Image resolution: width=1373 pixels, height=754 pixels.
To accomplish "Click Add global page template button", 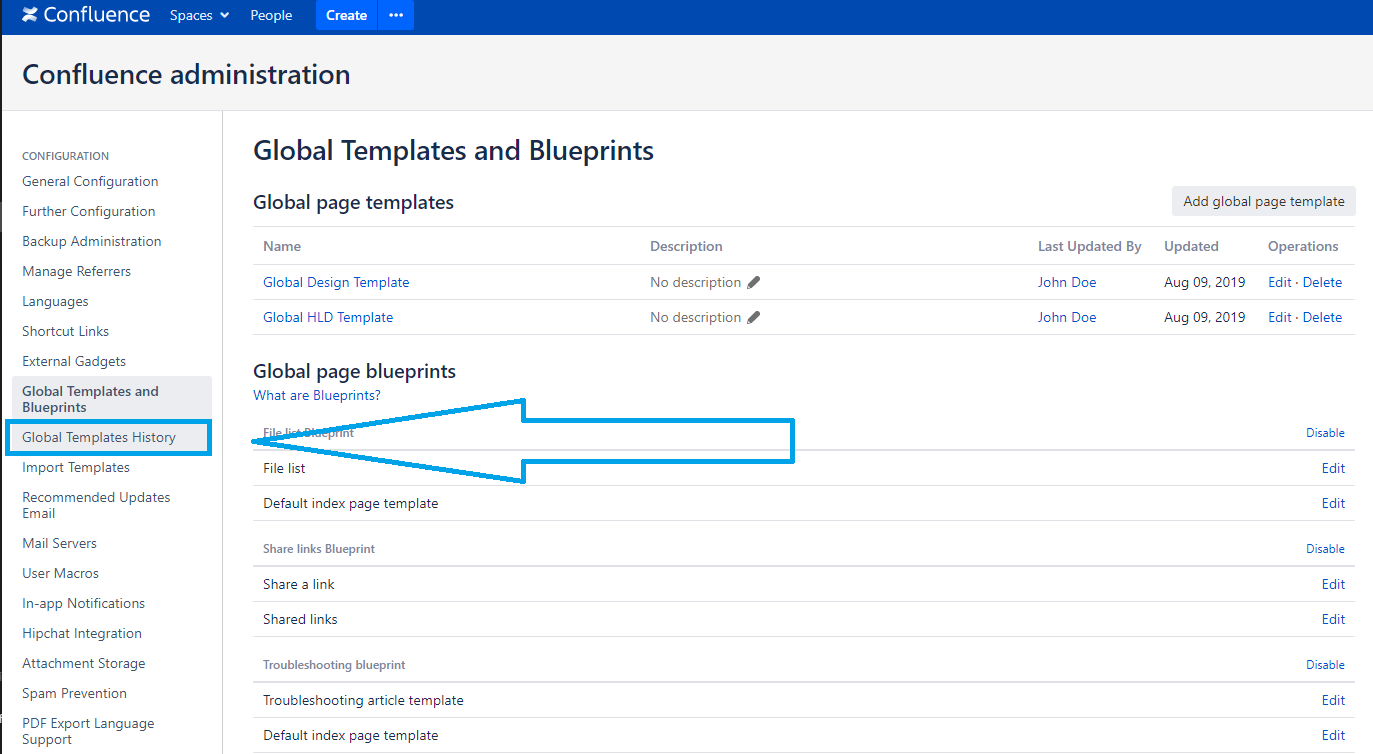I will click(x=1264, y=201).
